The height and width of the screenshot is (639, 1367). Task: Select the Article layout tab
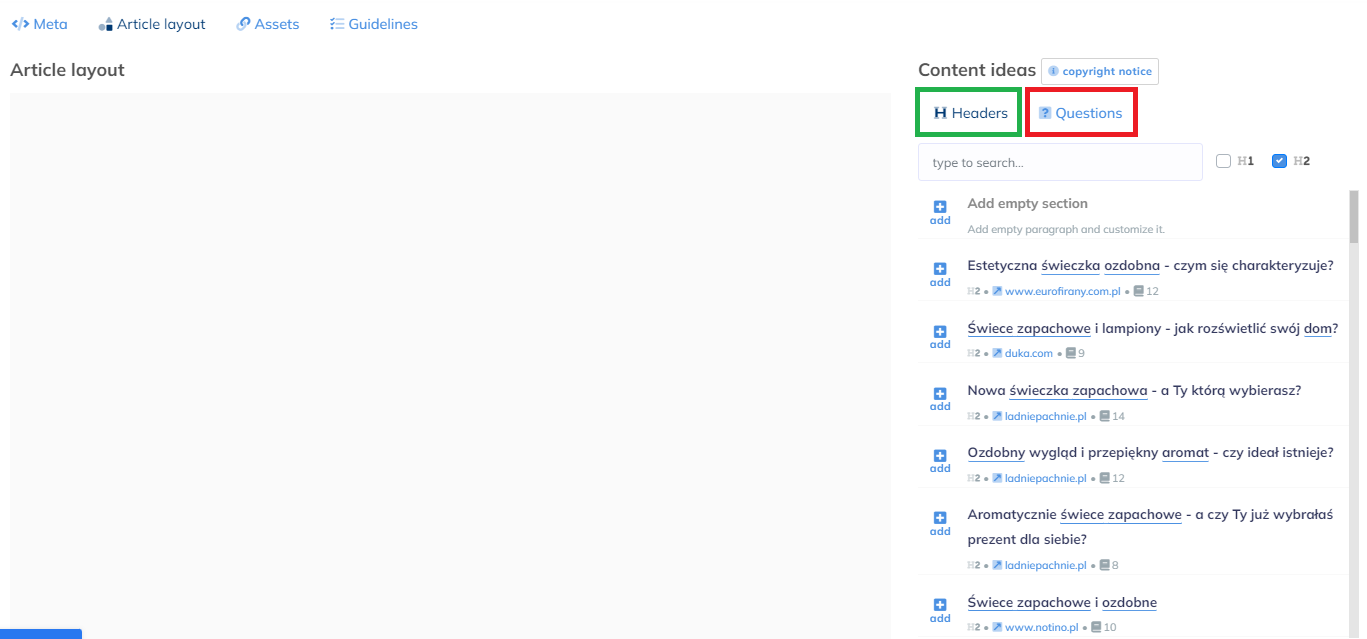(x=152, y=24)
